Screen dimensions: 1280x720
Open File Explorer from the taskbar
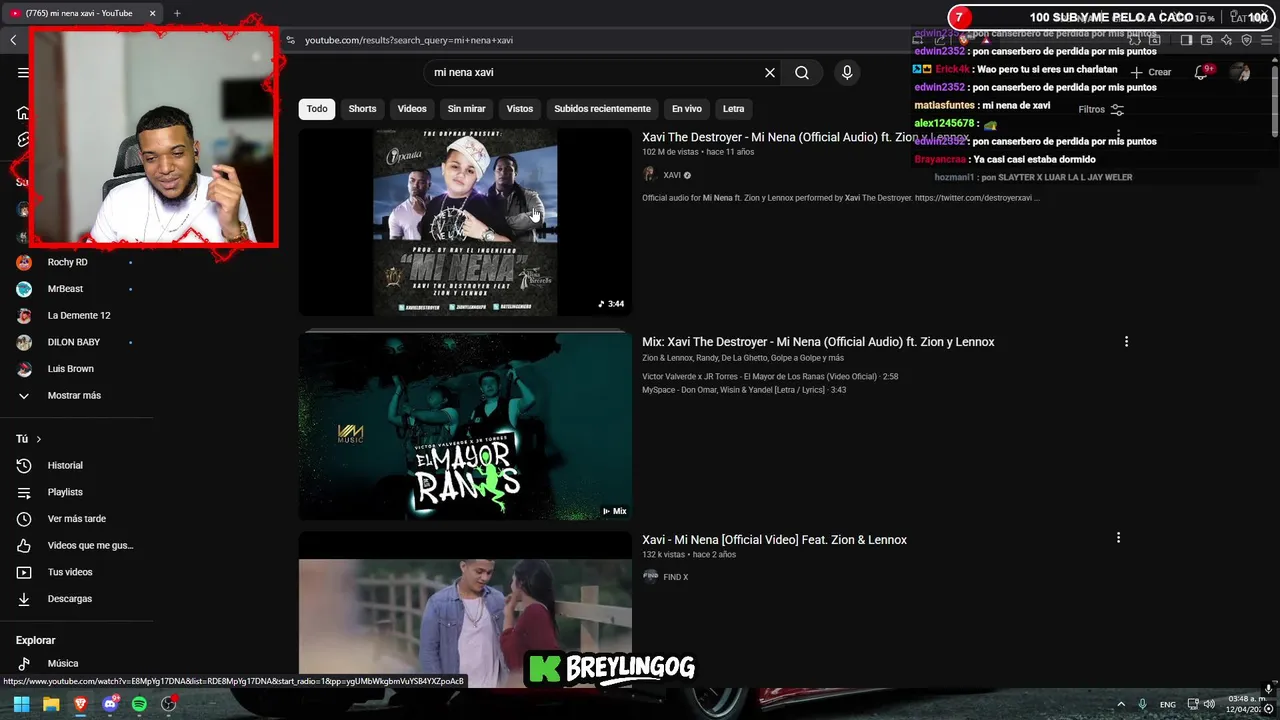tap(51, 704)
